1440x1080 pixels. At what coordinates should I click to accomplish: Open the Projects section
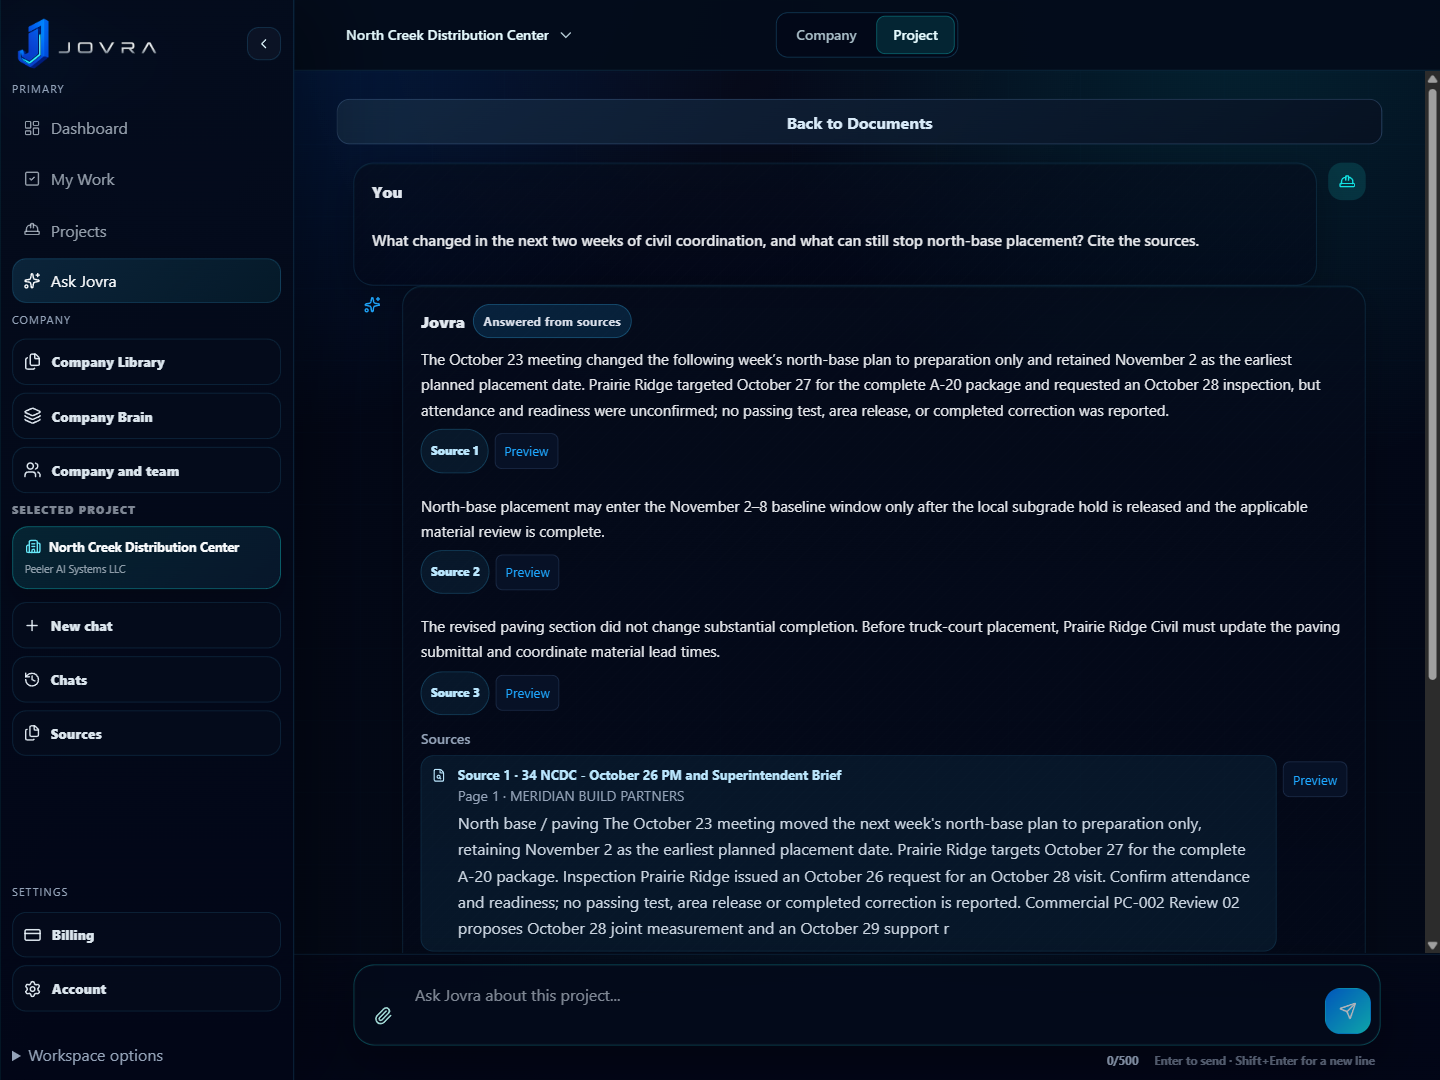click(146, 231)
